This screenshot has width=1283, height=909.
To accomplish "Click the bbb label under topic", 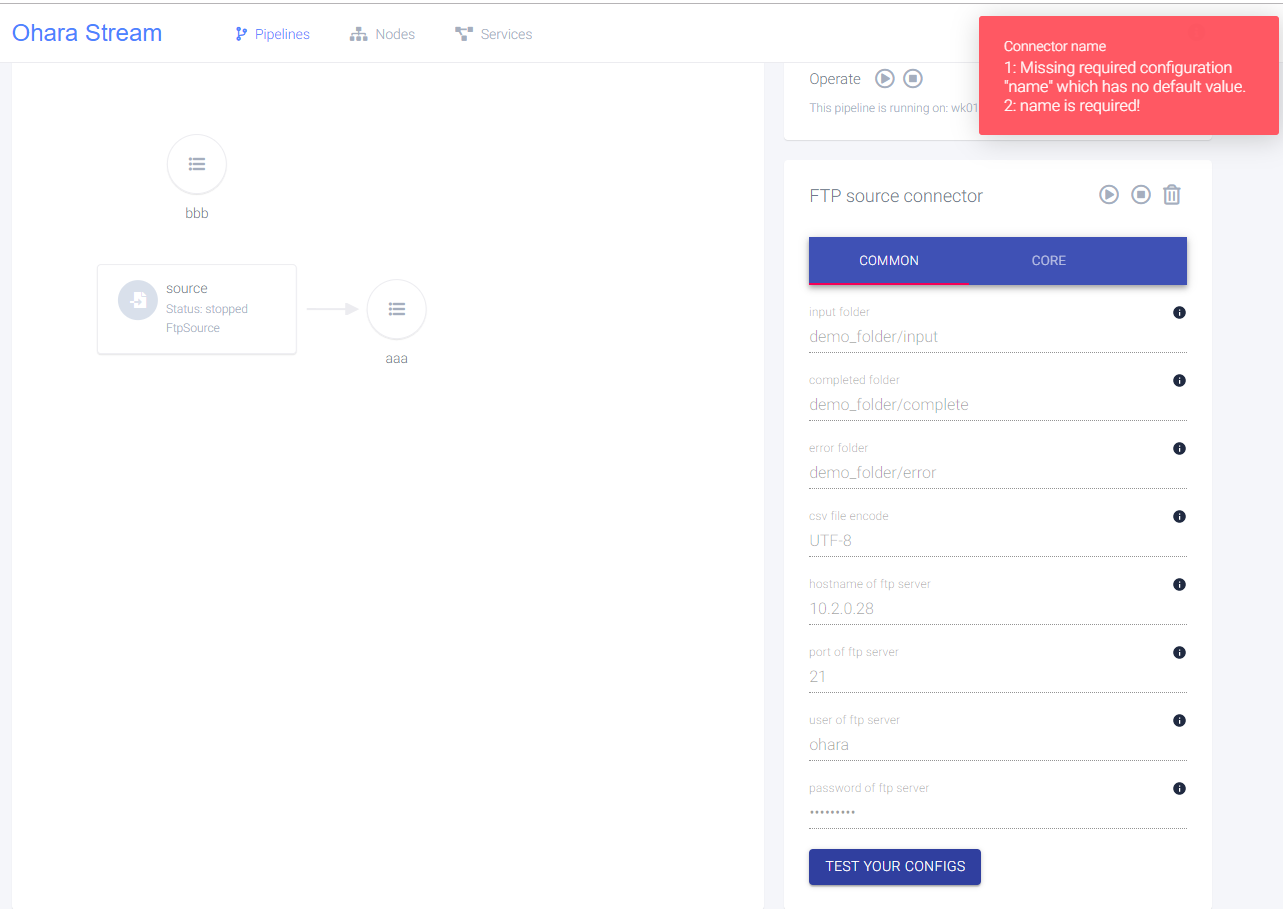I will 197,214.
